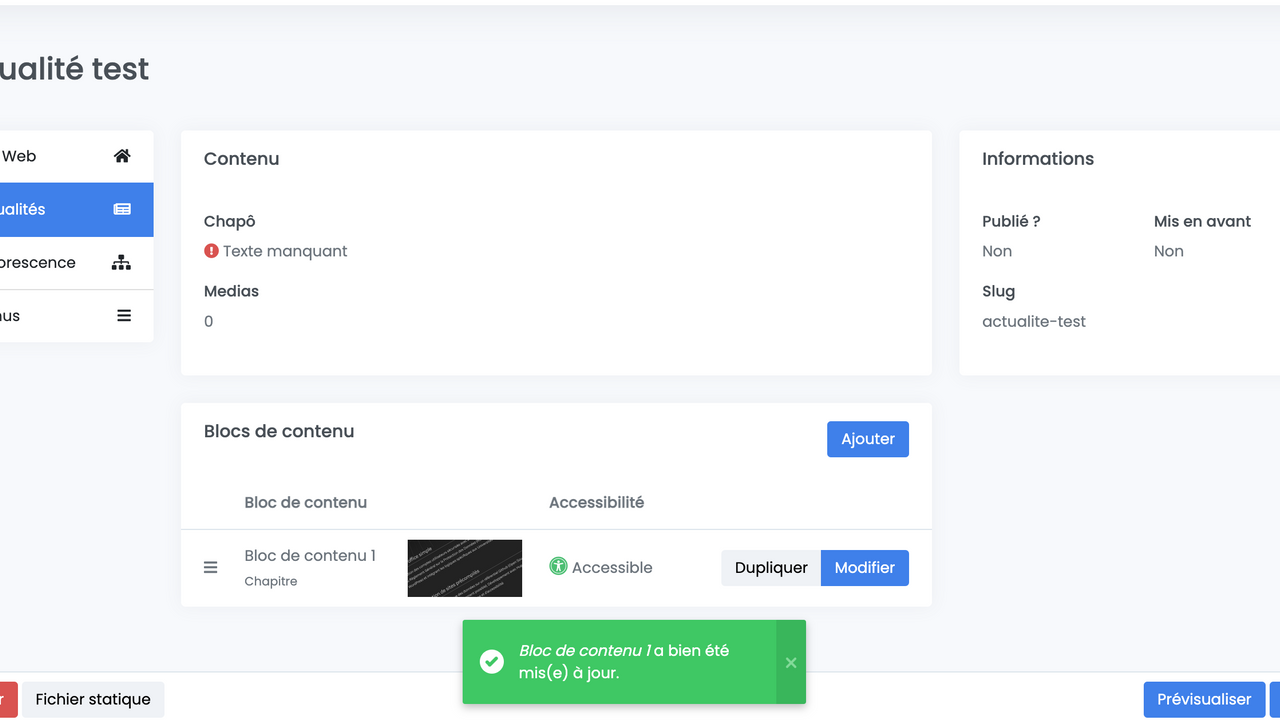Click the actualite-test slug value
Screen dimensions: 1280x720
coord(1033,321)
